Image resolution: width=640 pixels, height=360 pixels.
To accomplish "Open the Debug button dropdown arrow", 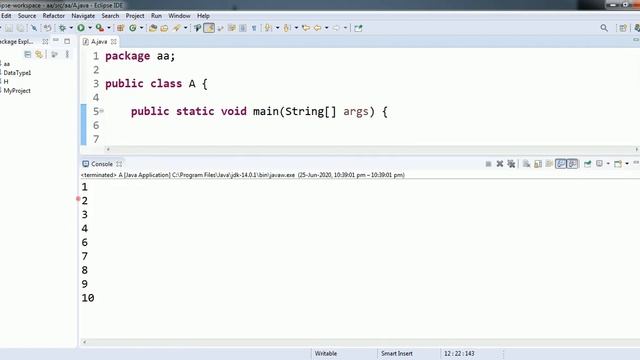I will coord(71,28).
